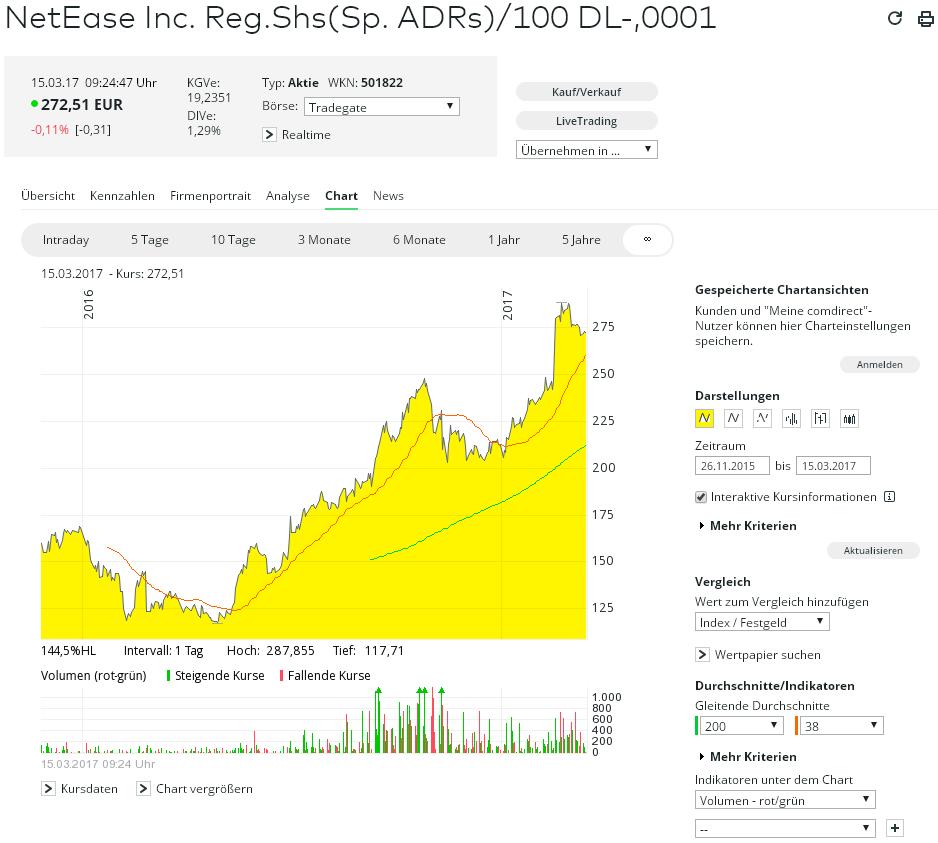Screen dimensions: 938x843
Task: Click green color swatch for 200 average
Action: click(x=696, y=726)
